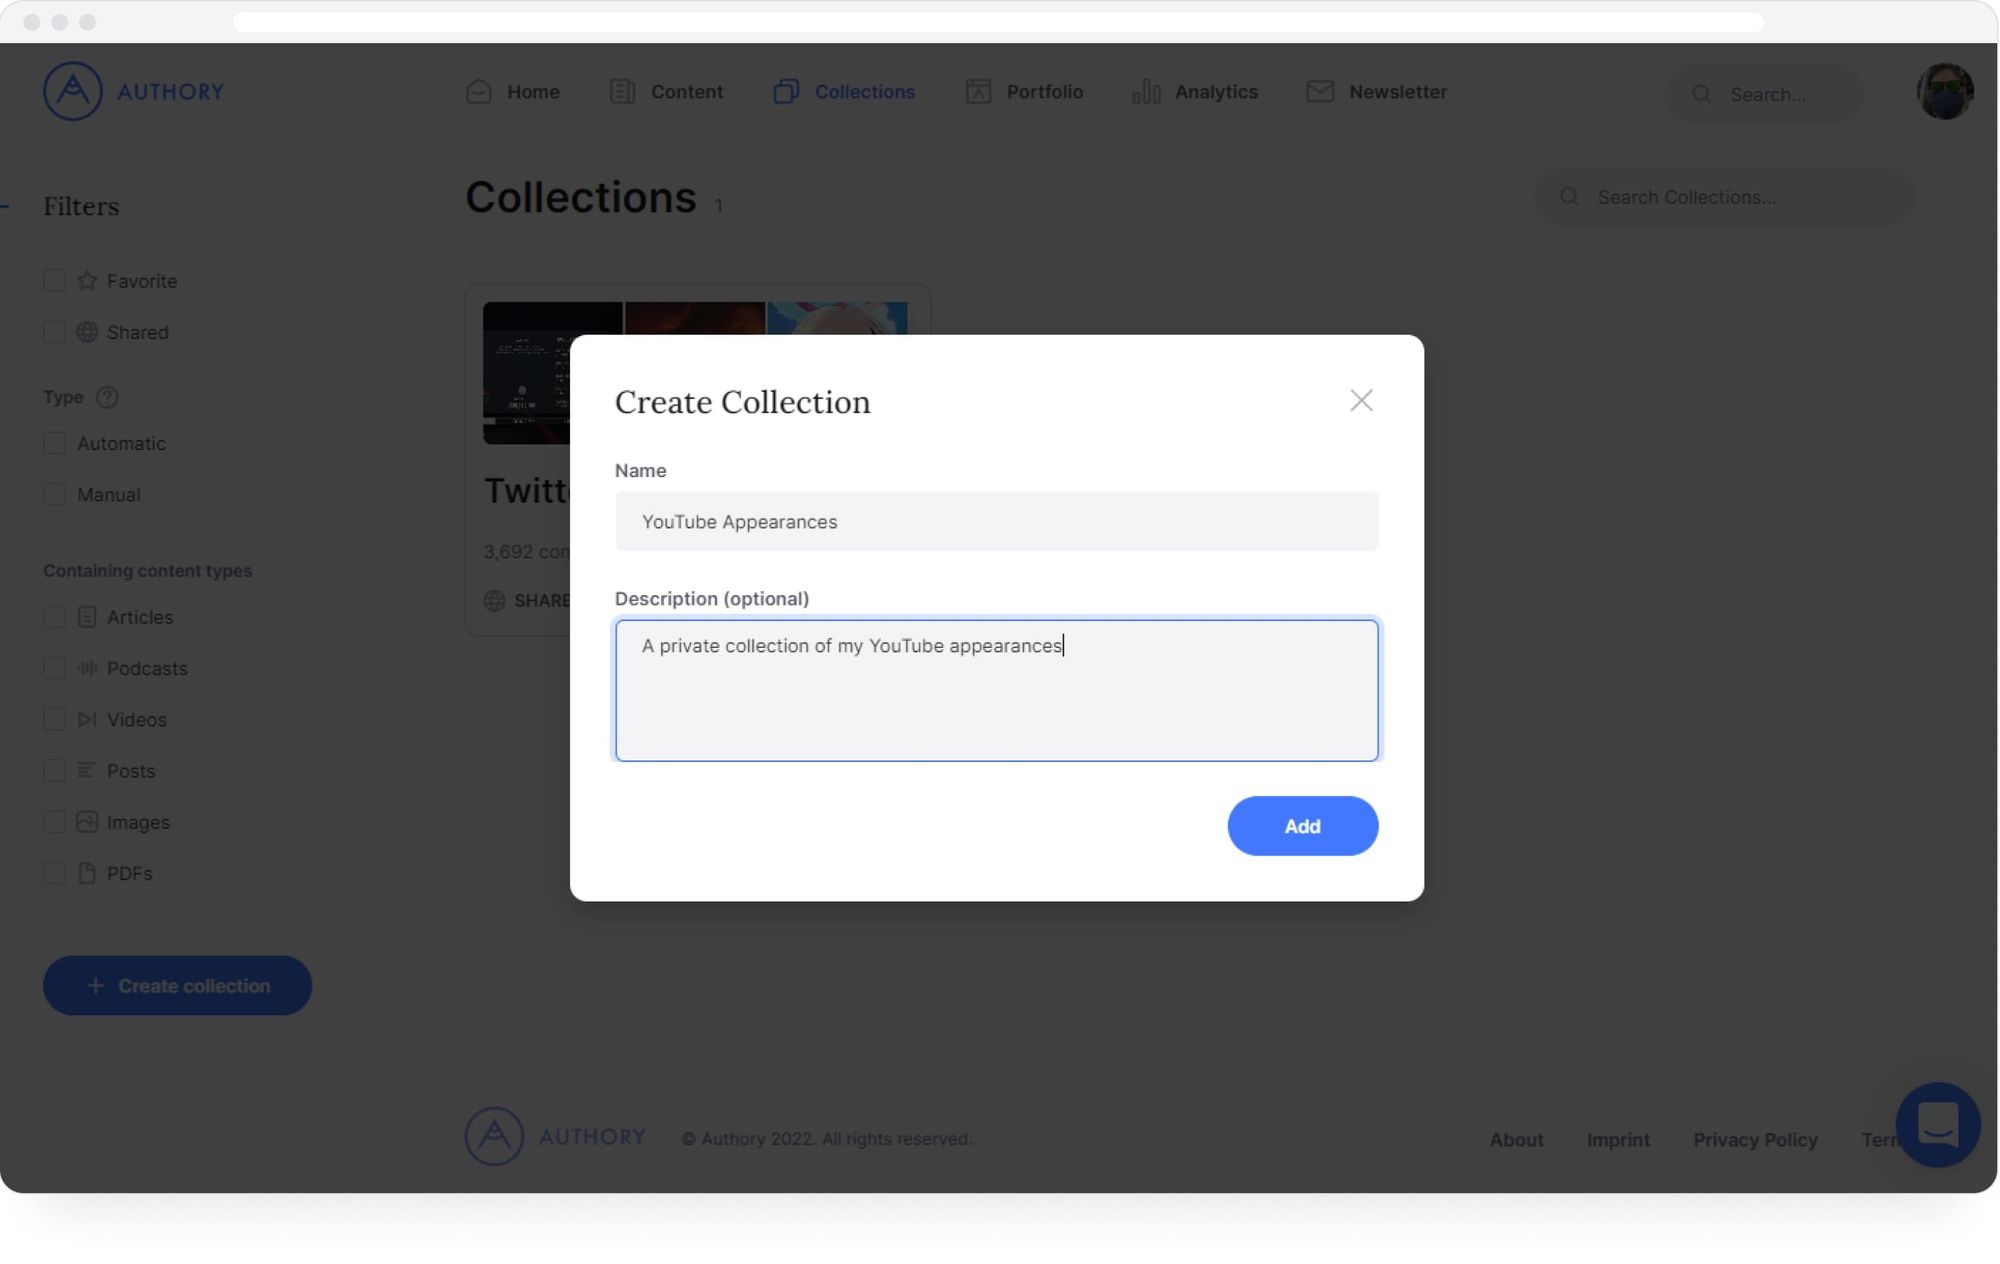Click the Authory logo icon in header
Viewport: 2000px width, 1264px height.
[x=72, y=91]
